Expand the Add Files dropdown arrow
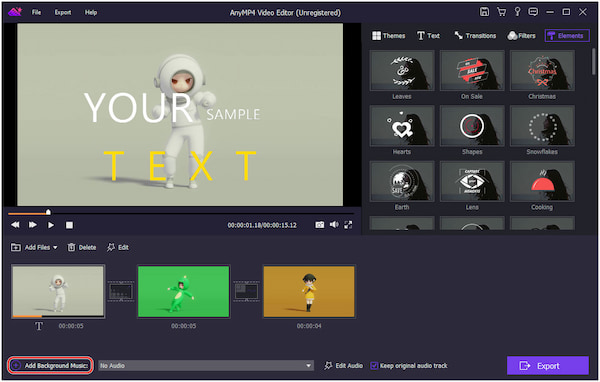600x382 pixels. 55,248
